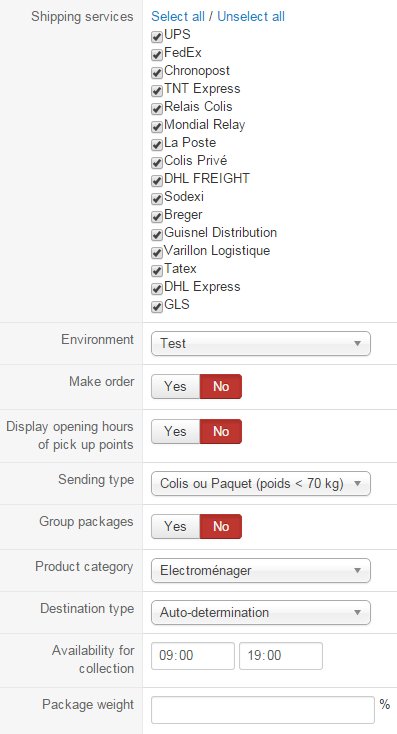Toggle the Tatex checkbox
This screenshot has width=397, height=734.
pos(157,271)
